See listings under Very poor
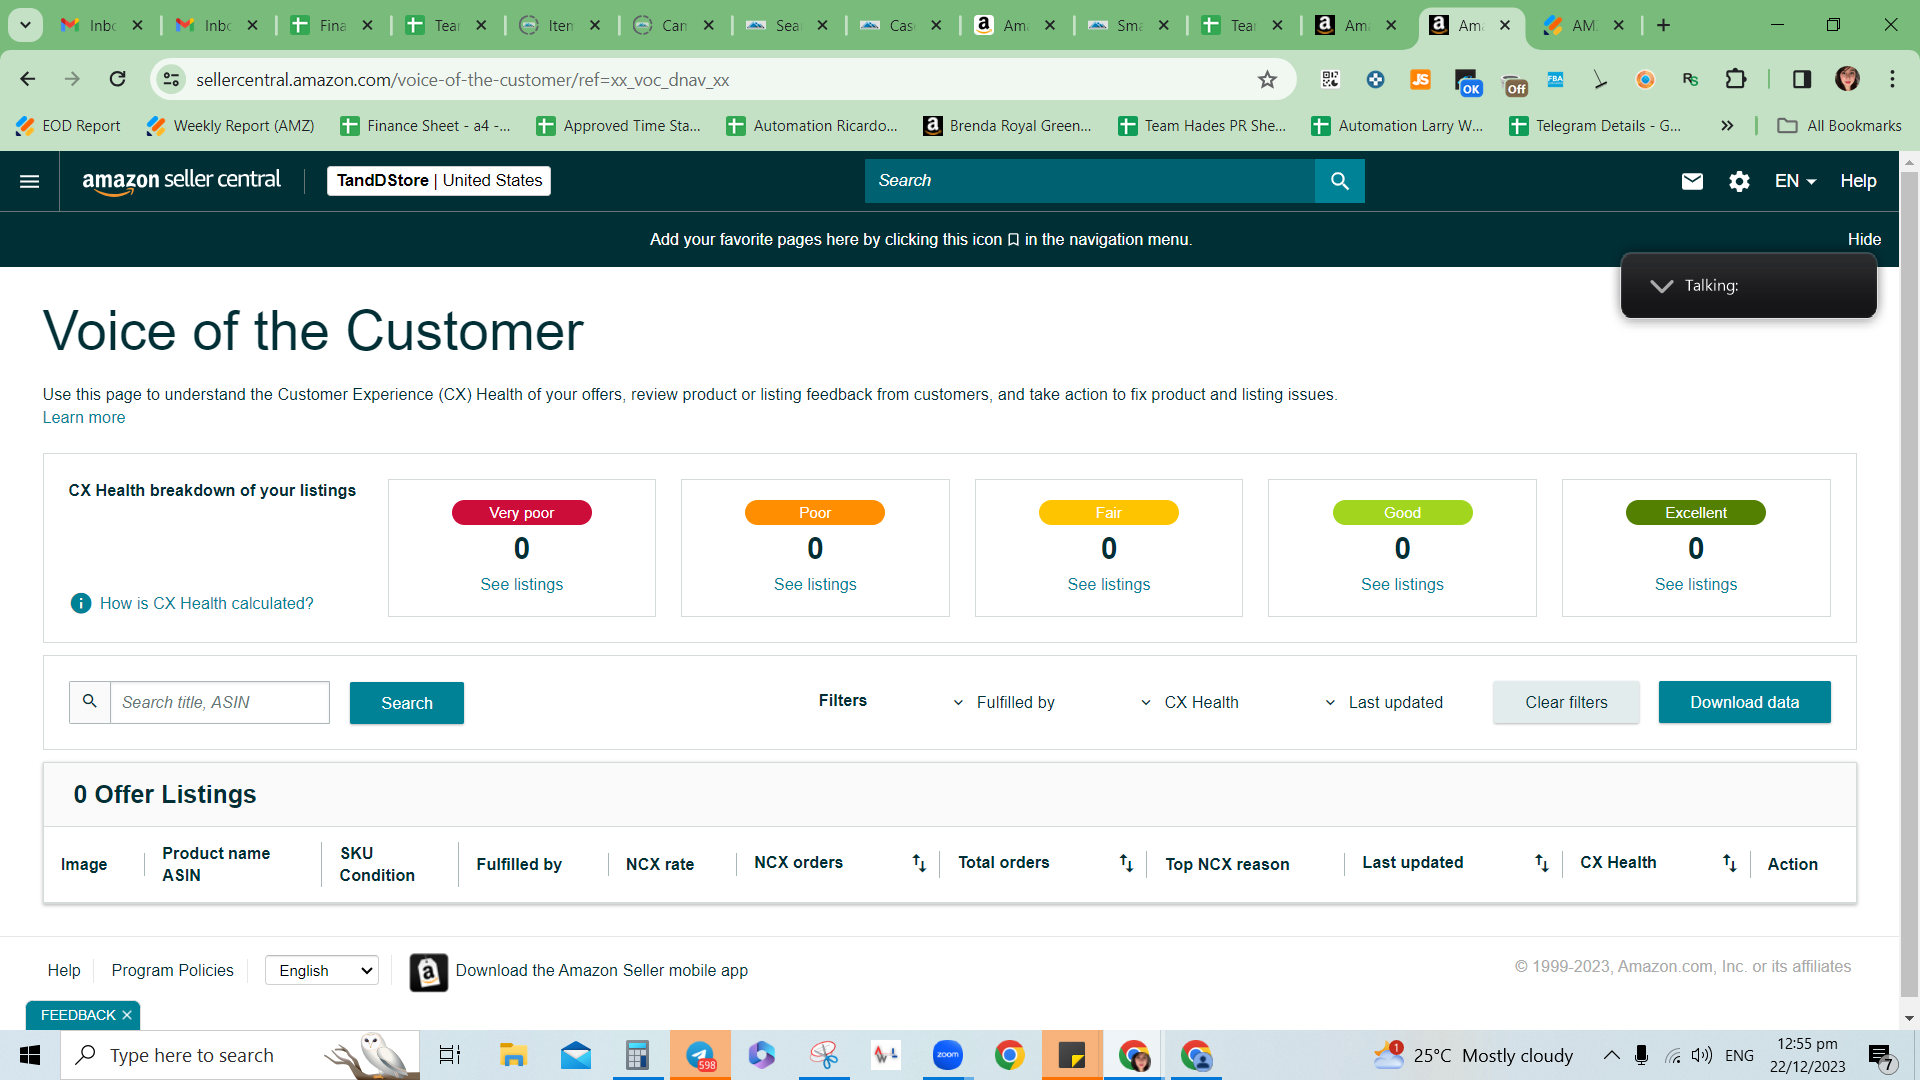The width and height of the screenshot is (1920, 1080). tap(521, 584)
